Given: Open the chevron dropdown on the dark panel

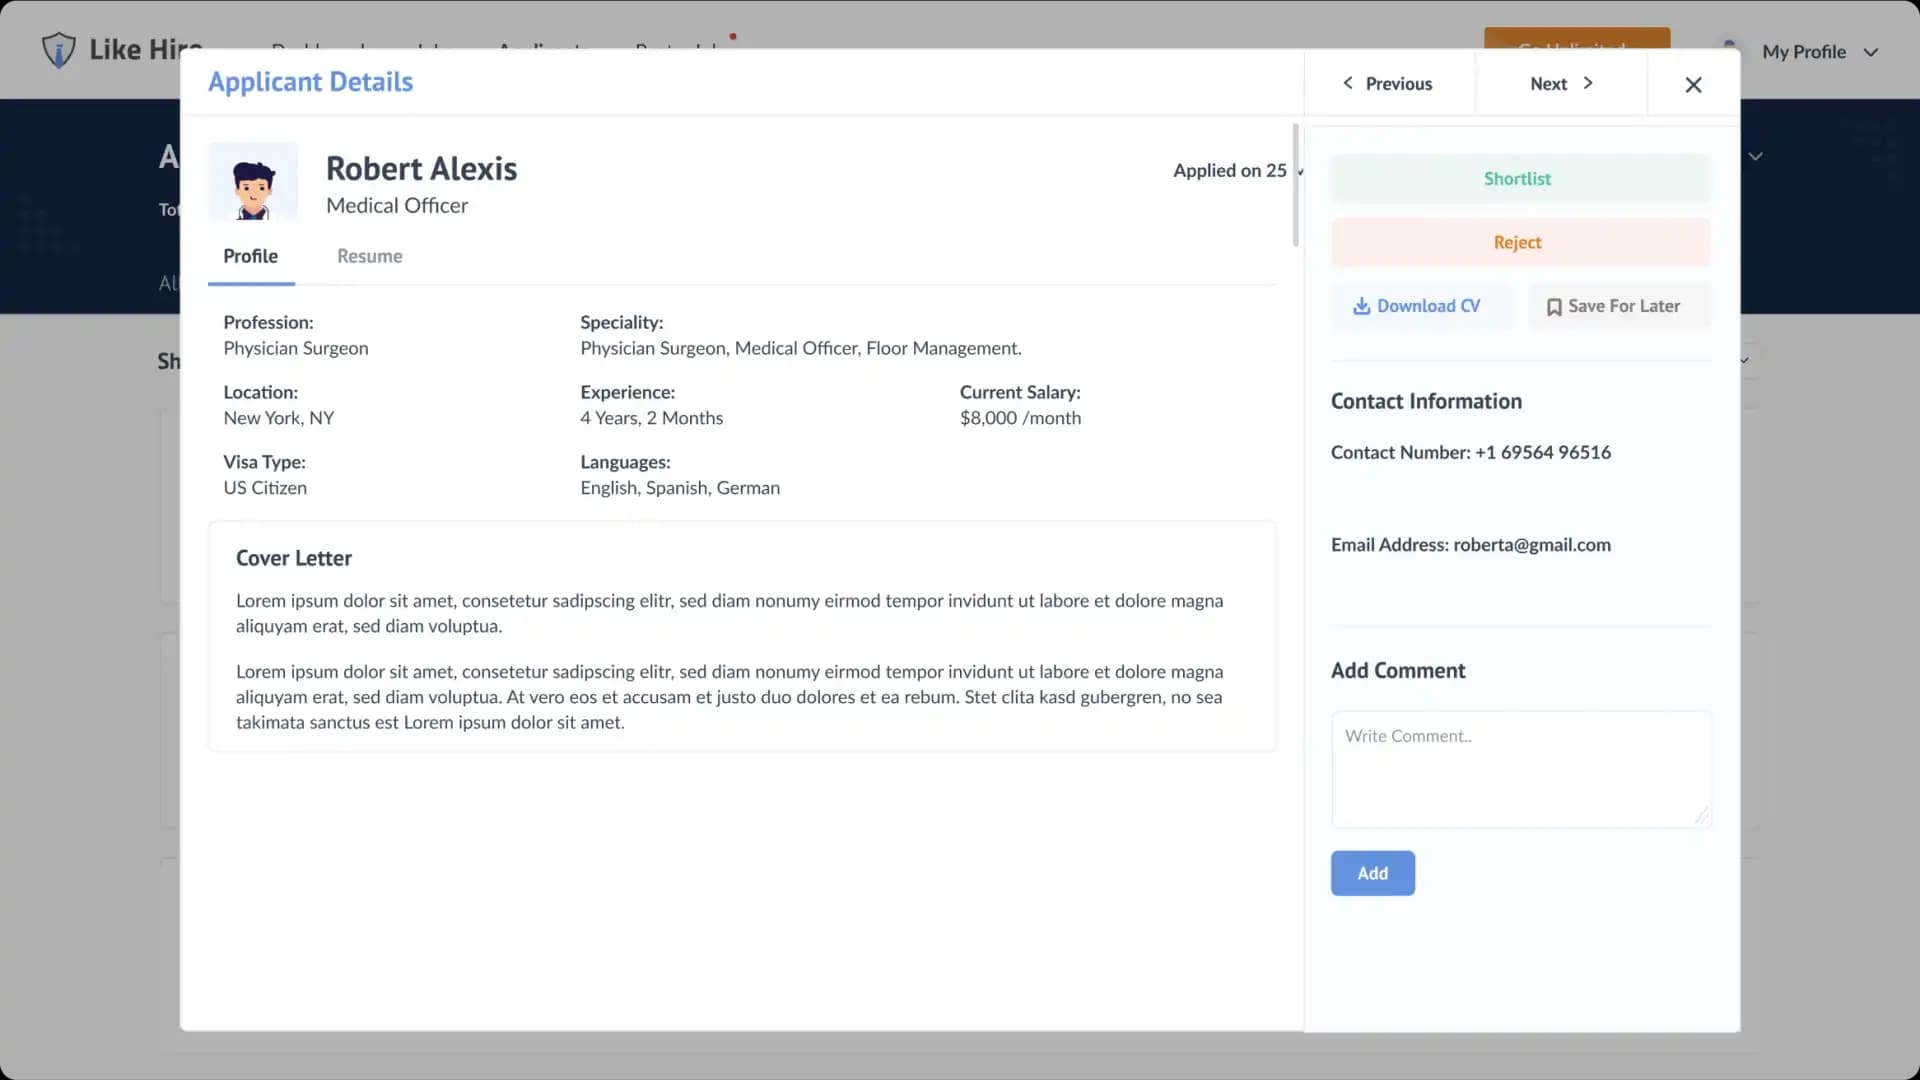Looking at the screenshot, I should (1757, 156).
